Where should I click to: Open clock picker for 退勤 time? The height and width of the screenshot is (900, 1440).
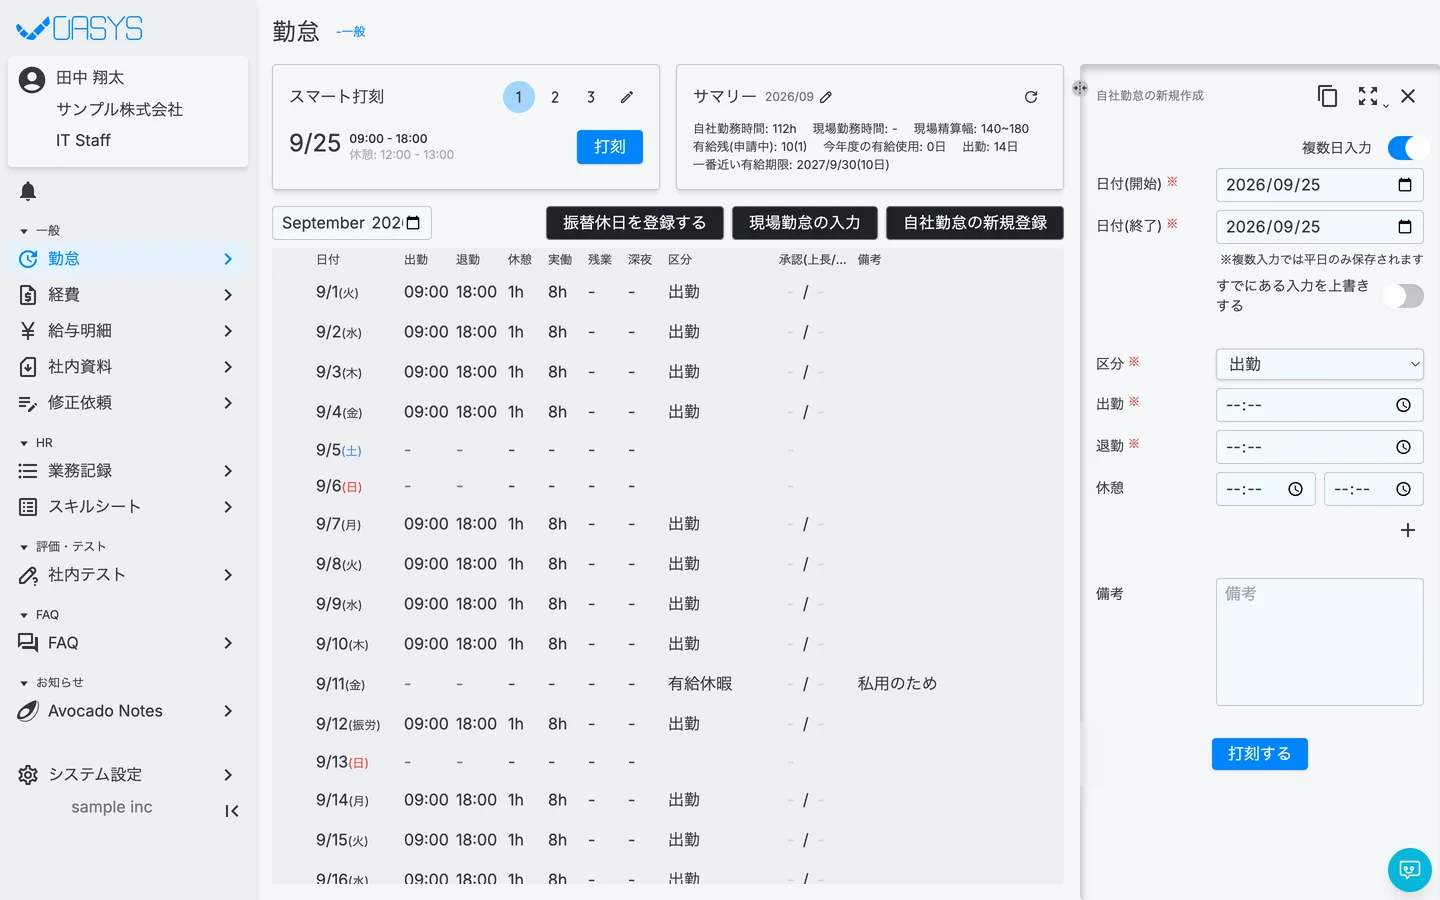pos(1403,447)
